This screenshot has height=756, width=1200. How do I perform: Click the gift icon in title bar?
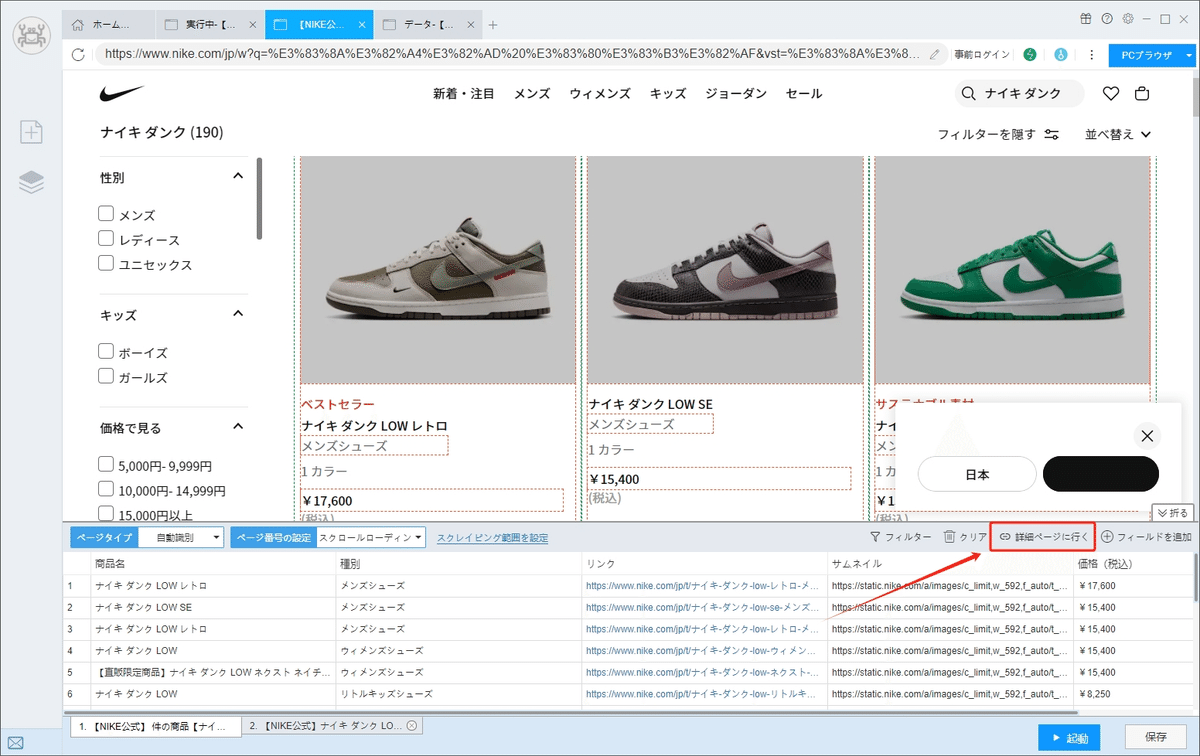pos(1086,18)
